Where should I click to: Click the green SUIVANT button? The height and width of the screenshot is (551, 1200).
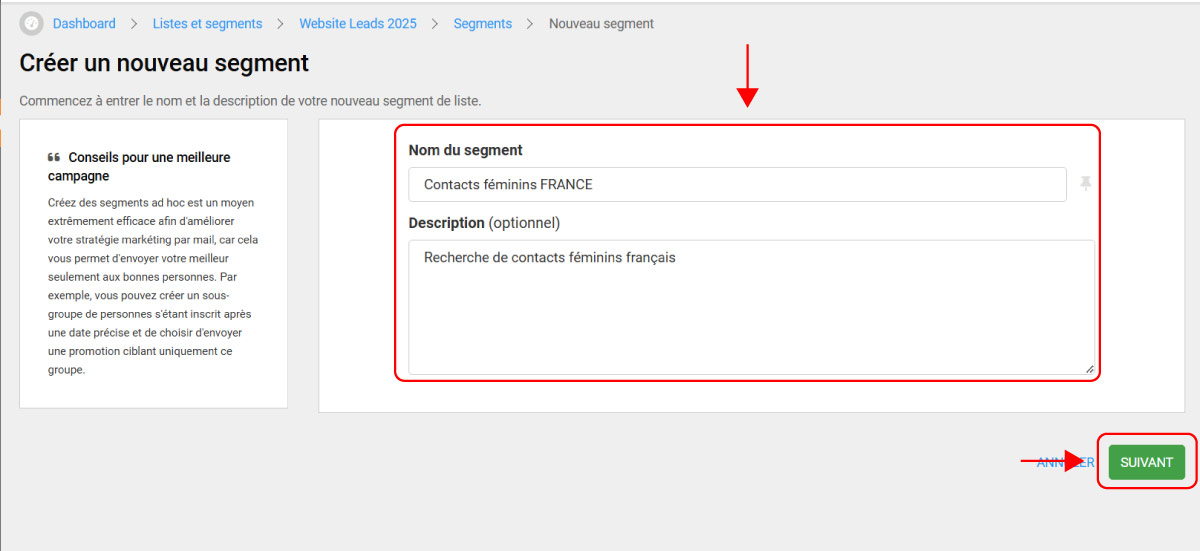click(1146, 462)
